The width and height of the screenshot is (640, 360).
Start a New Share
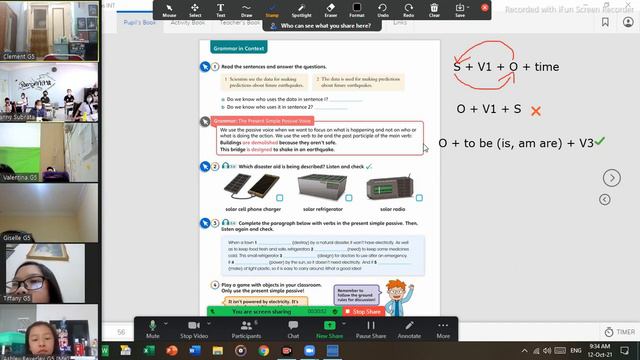pyautogui.click(x=329, y=329)
